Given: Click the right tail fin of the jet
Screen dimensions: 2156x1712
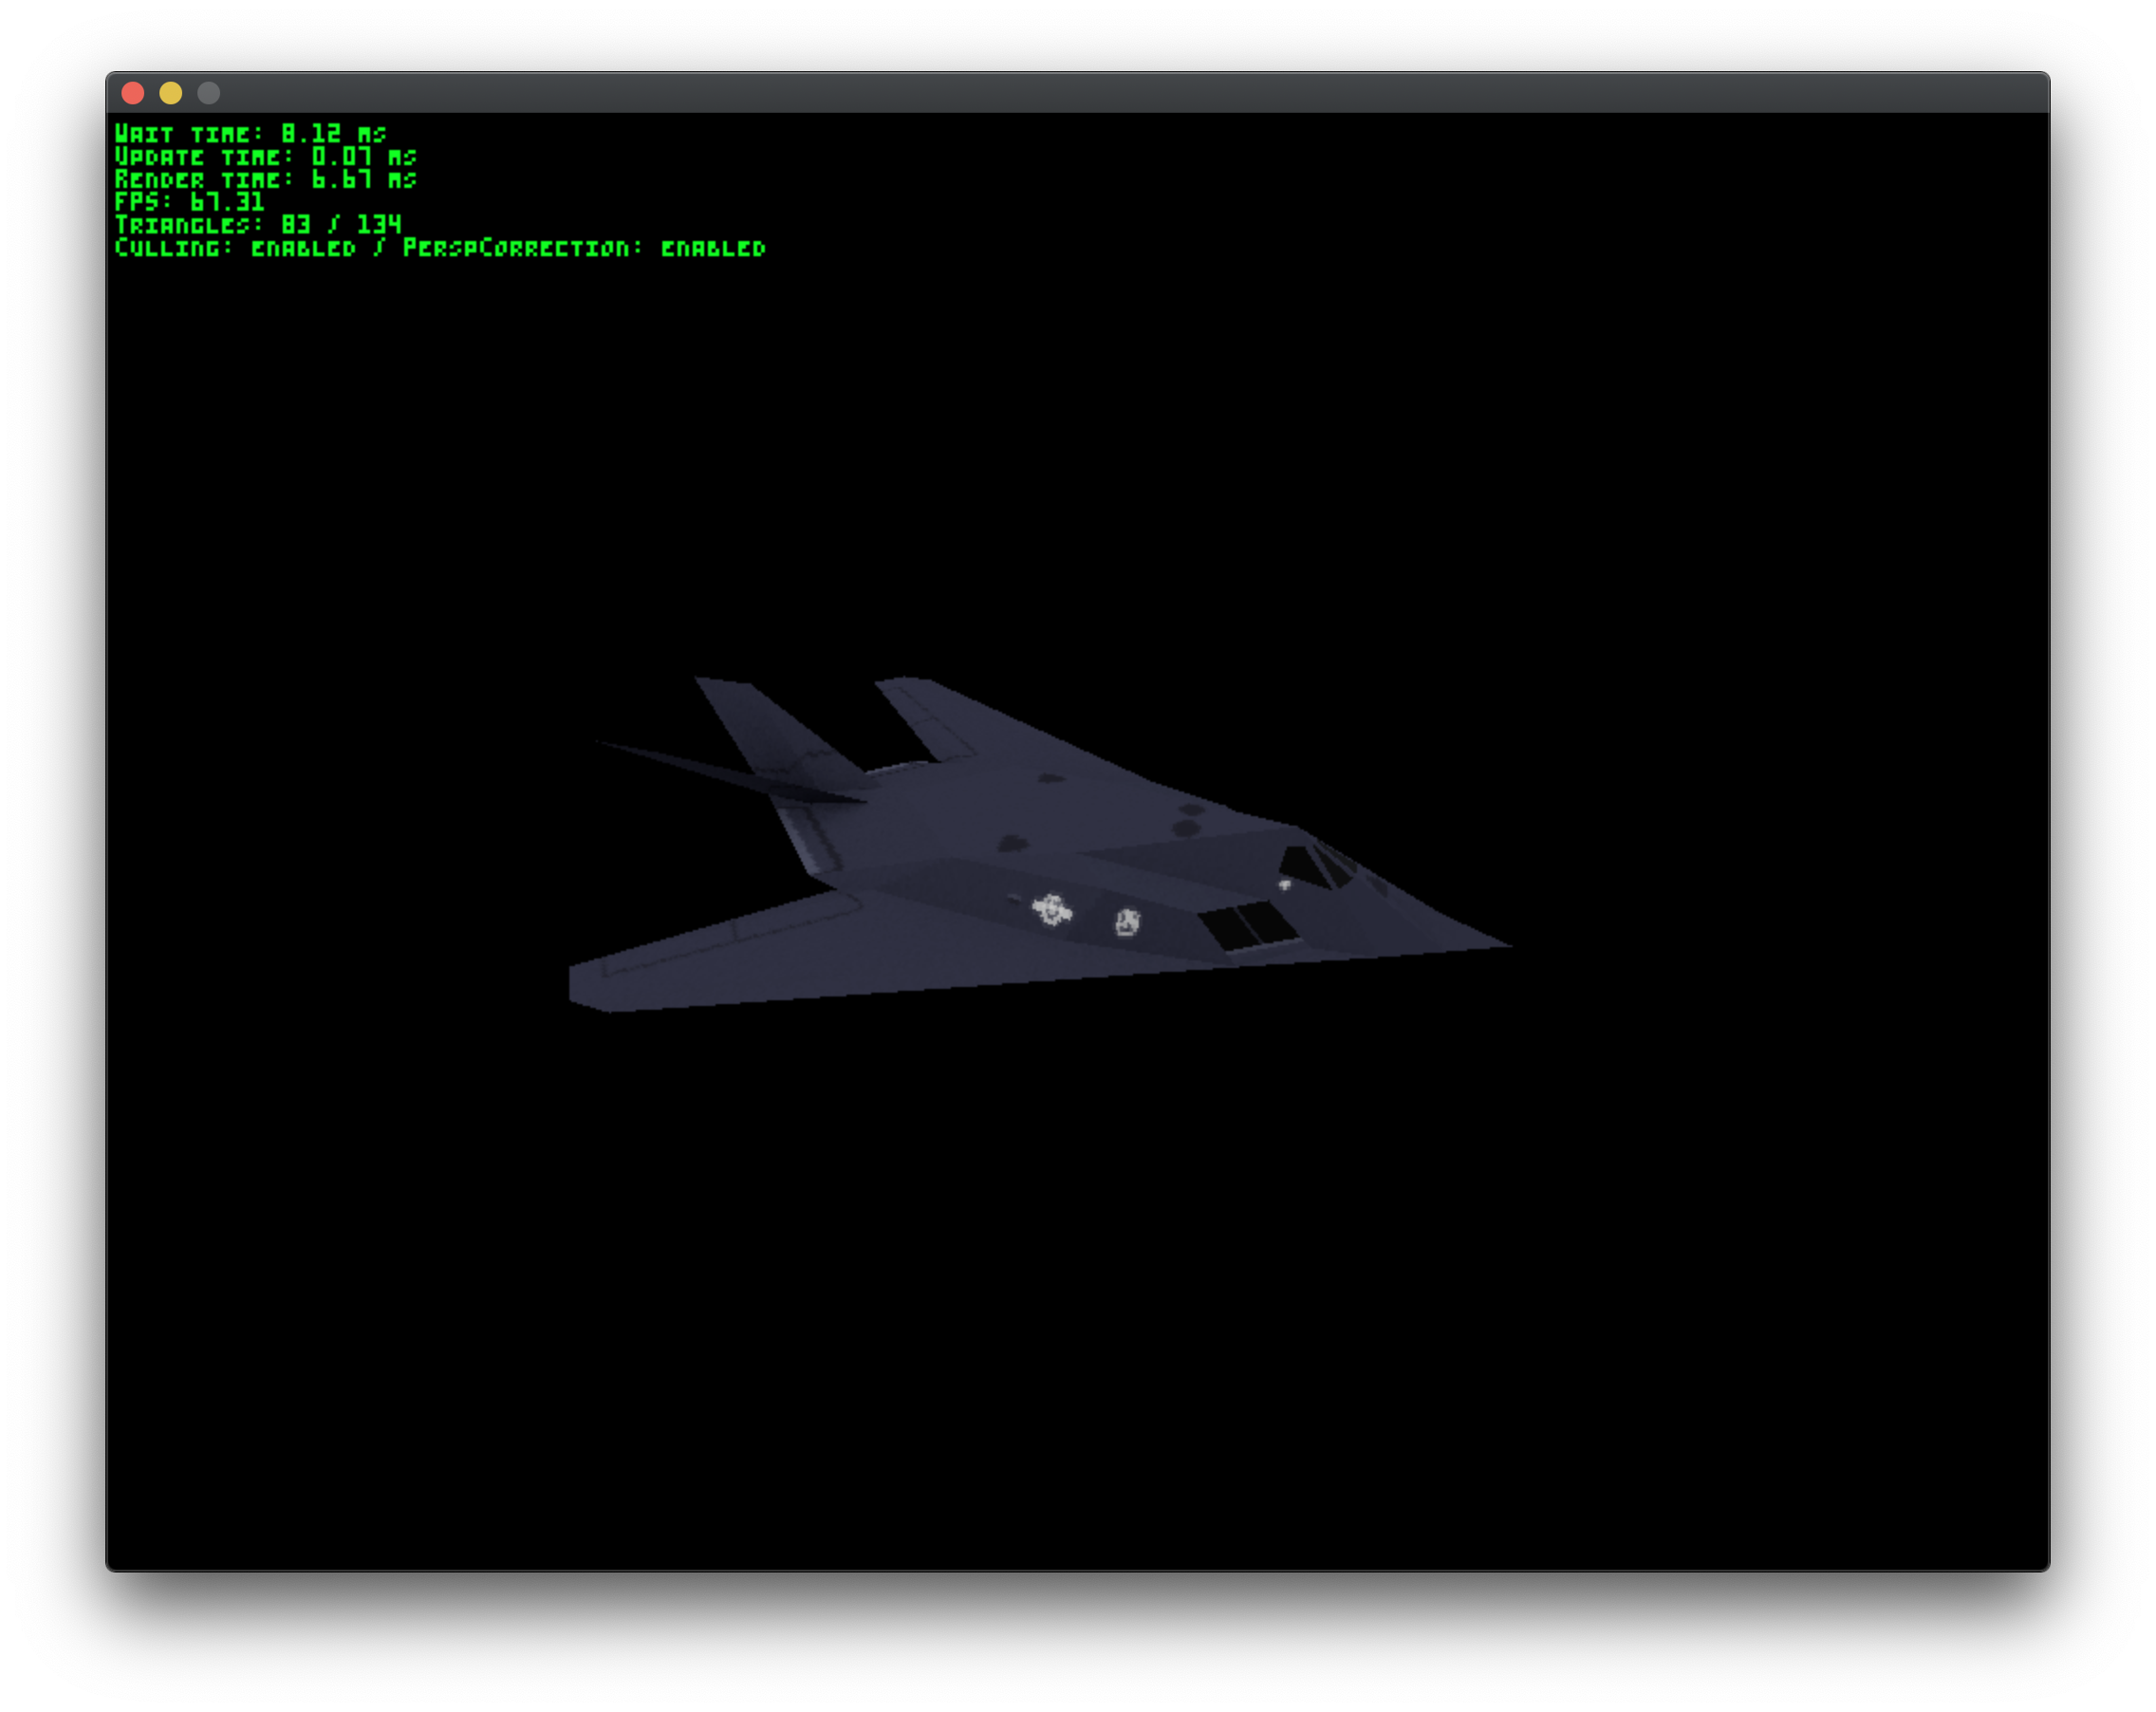Looking at the screenshot, I should (x=925, y=716).
